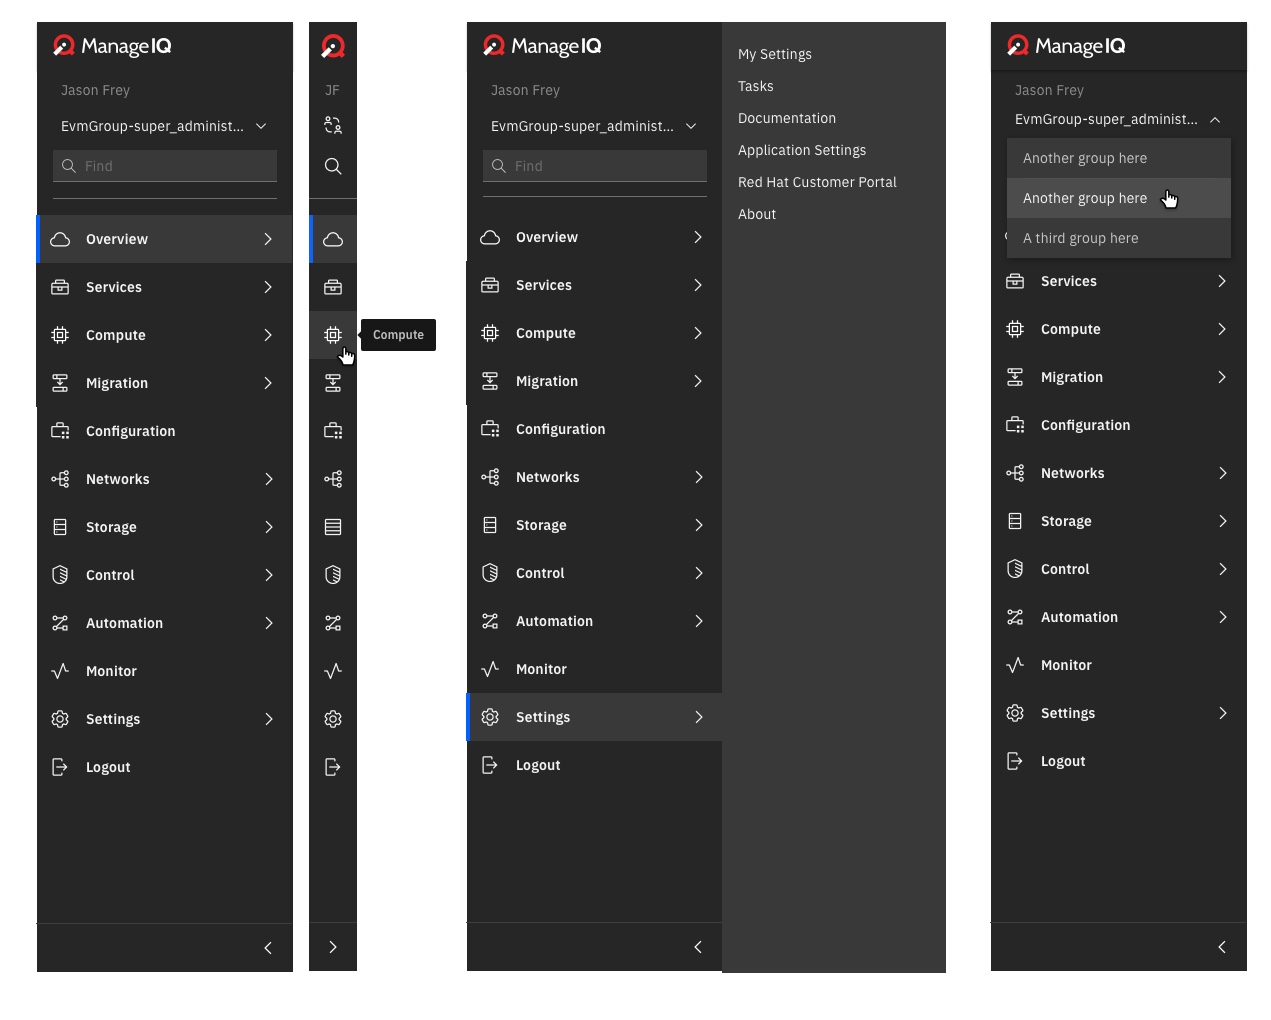Expand the collapsed sidebar with the right chevron
The height and width of the screenshot is (1020, 1271).
332,947
